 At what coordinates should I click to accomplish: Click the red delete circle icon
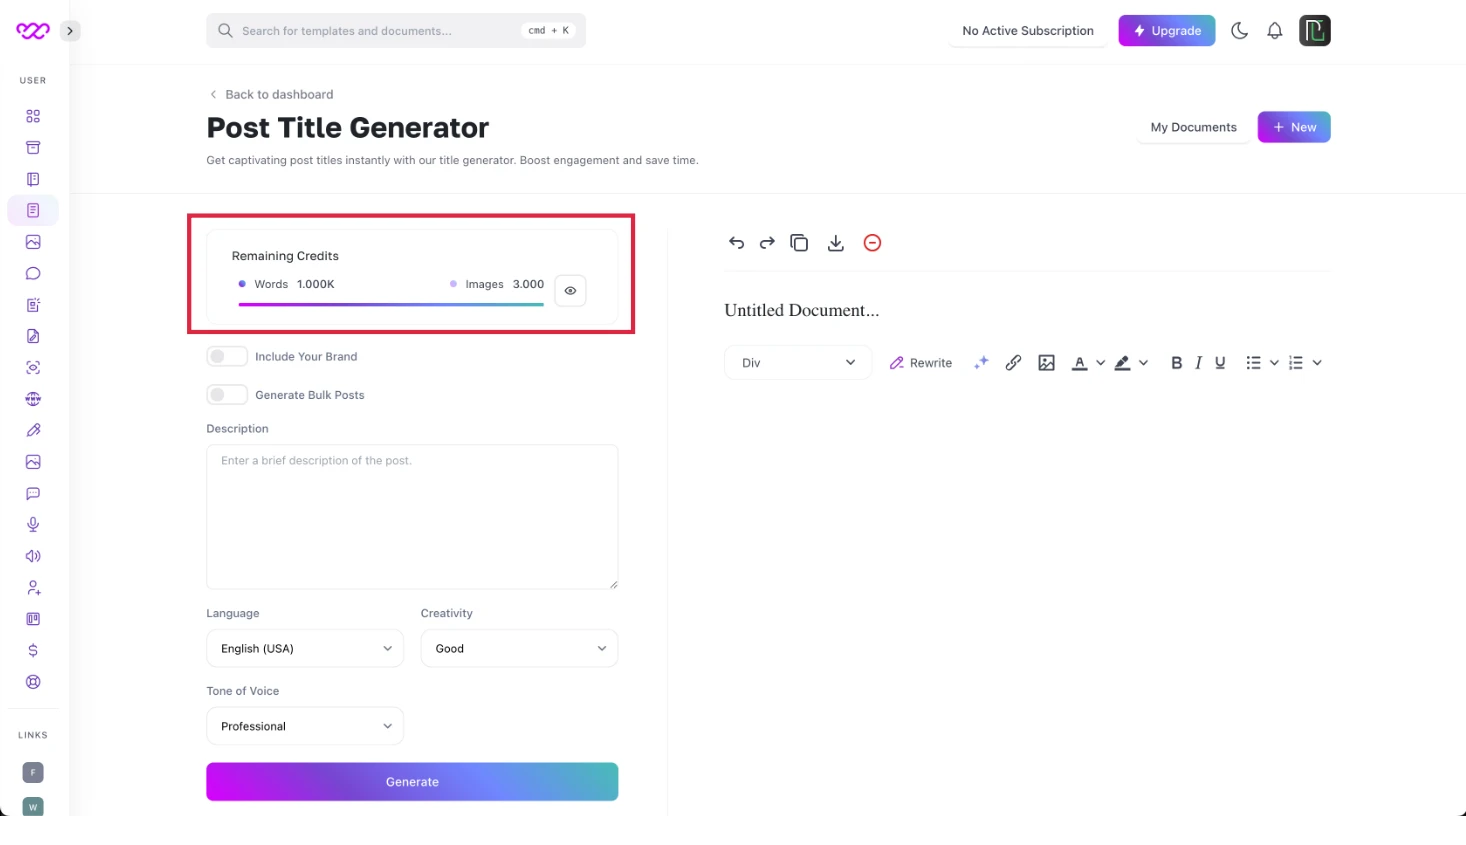click(x=872, y=243)
